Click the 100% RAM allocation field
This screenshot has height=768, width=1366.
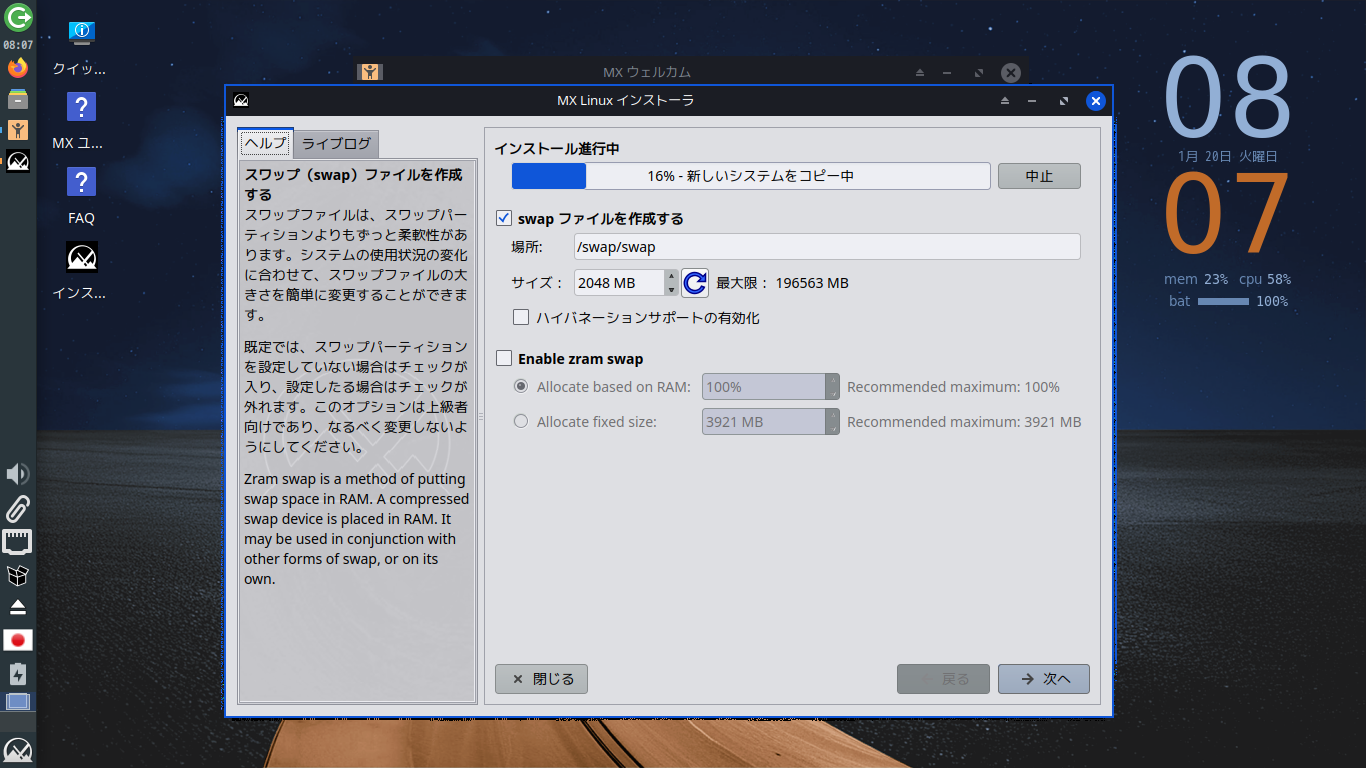tap(764, 387)
